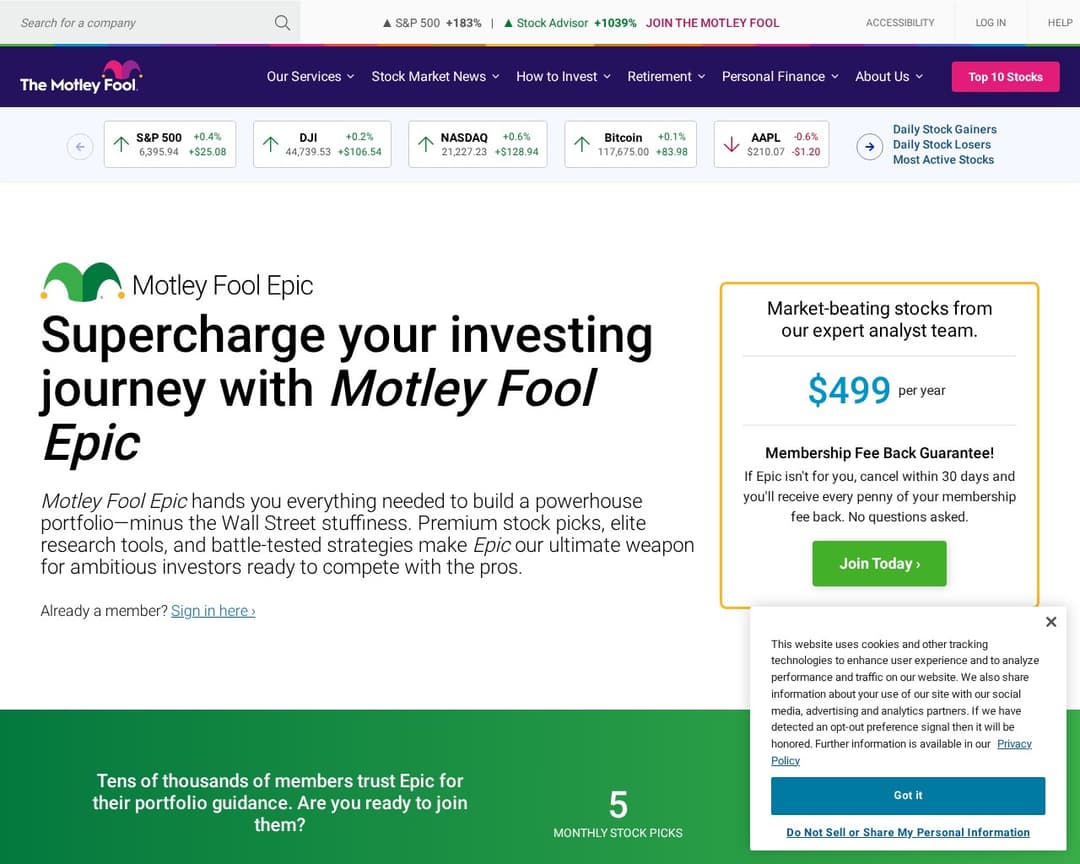1080x864 pixels.
Task: Click the jester hat icon above Motley Fool Epic heading
Action: click(81, 281)
